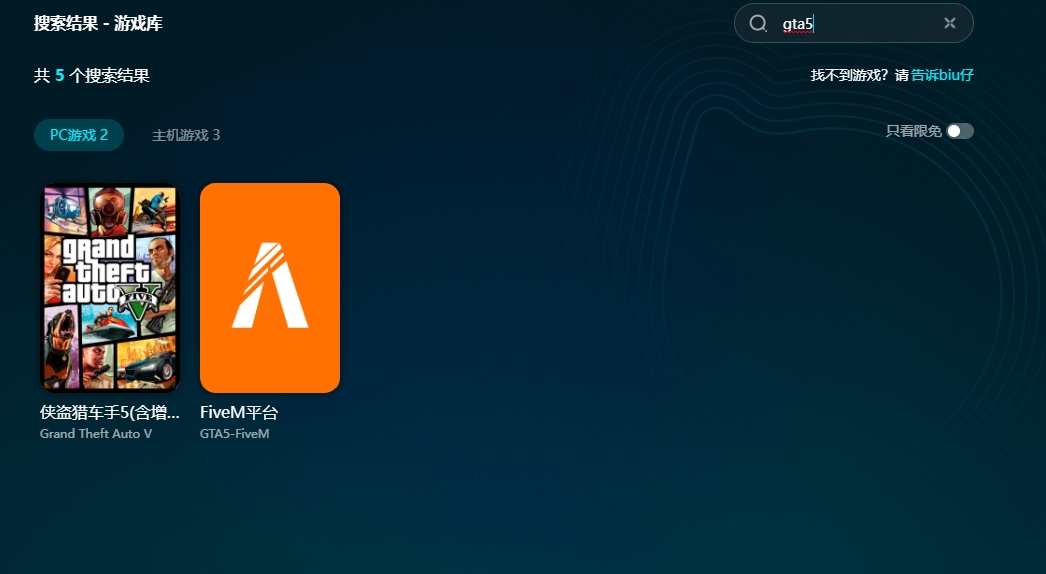Click the magnifier search icon
Screen dimensions: 1046x574
tap(758, 23)
